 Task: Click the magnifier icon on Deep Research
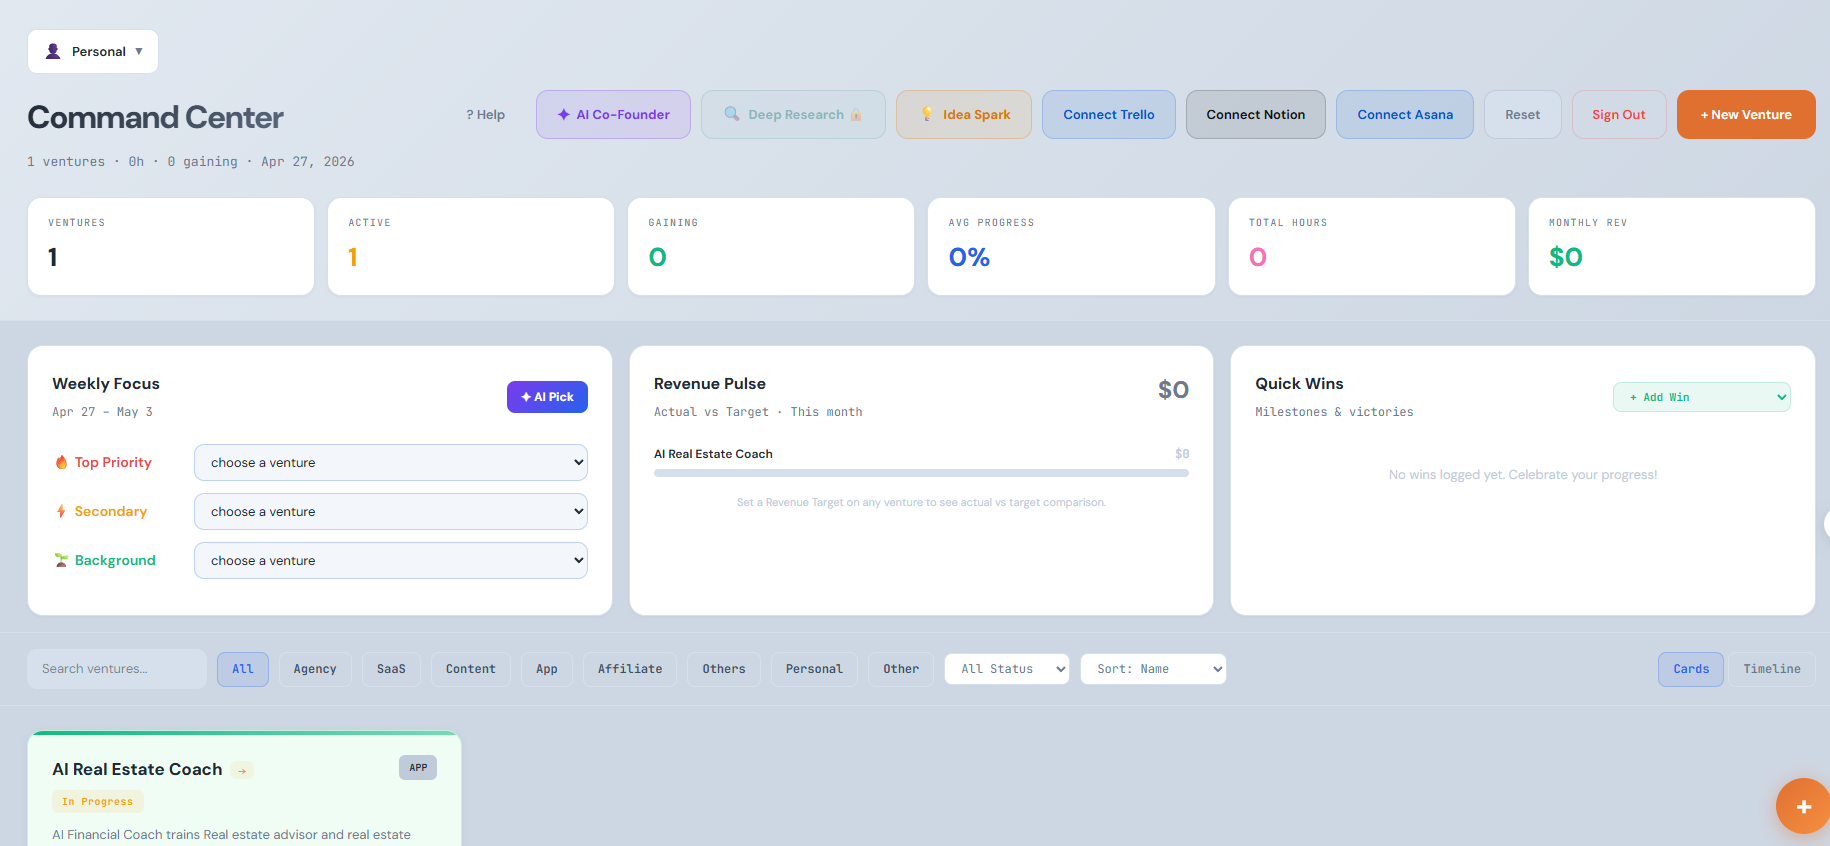tap(732, 114)
